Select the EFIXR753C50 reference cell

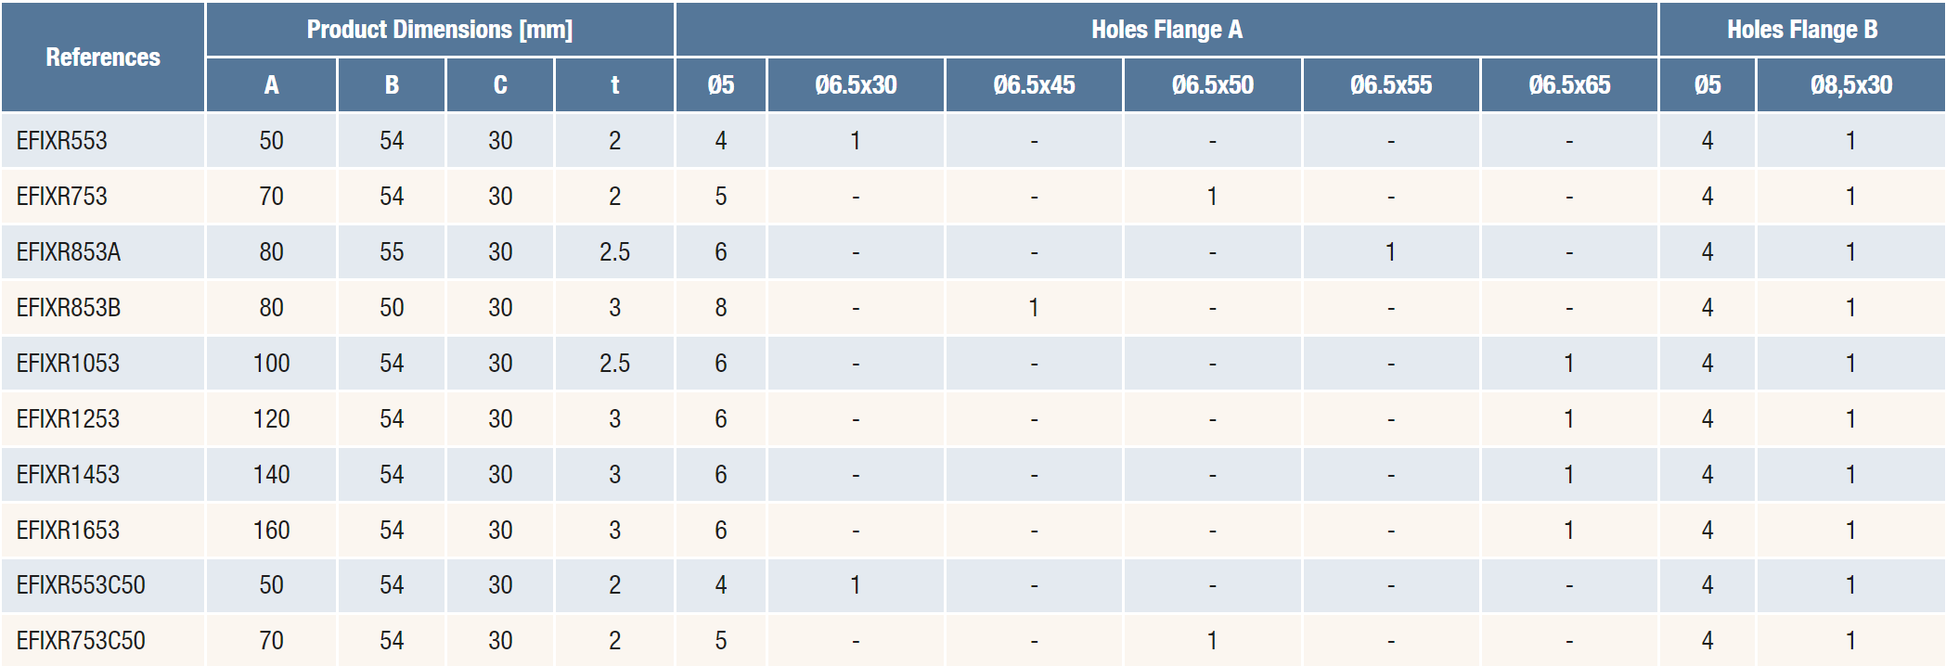pyautogui.click(x=81, y=641)
